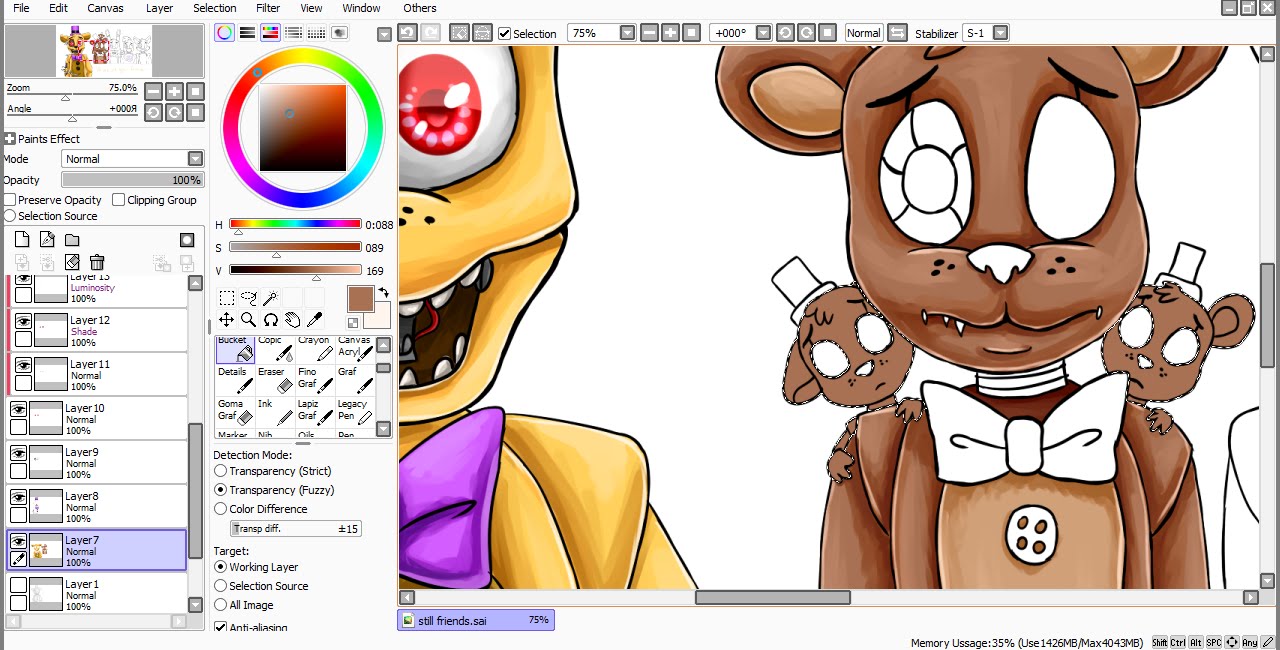Switch to still friends.sai document tab
Image resolution: width=1280 pixels, height=650 pixels.
(476, 620)
